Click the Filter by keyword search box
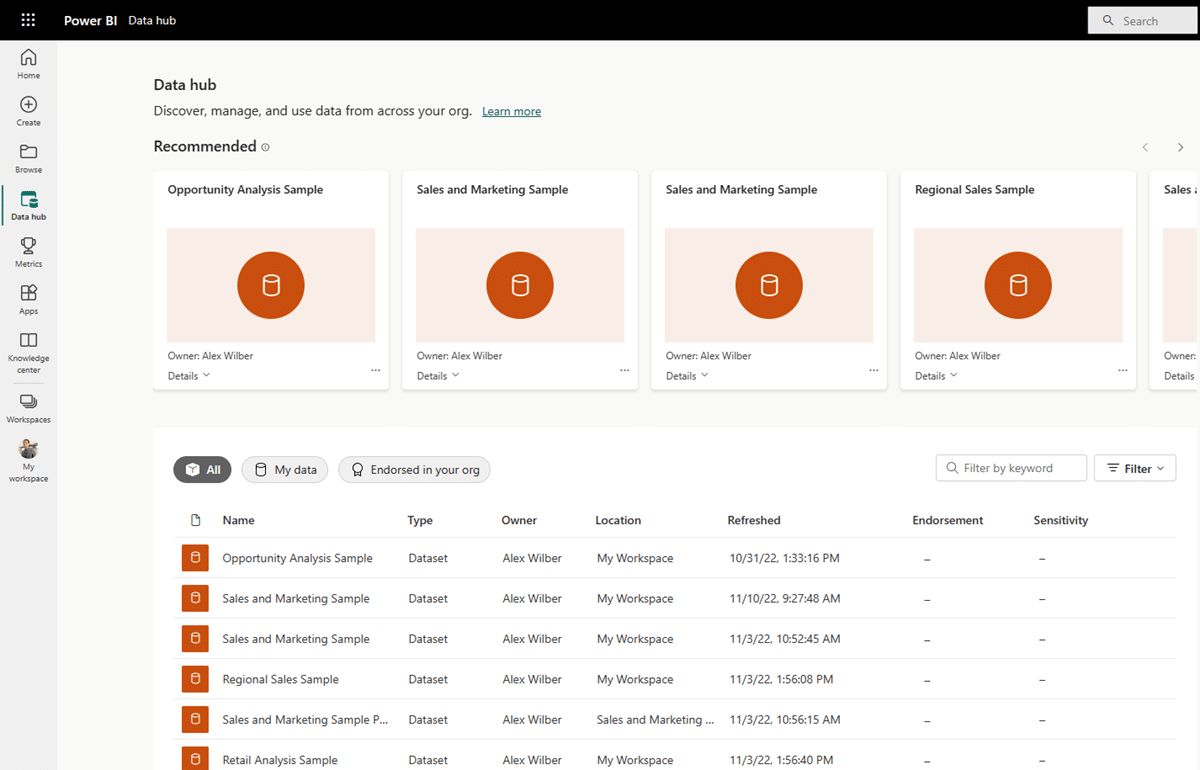1200x770 pixels. [1010, 467]
